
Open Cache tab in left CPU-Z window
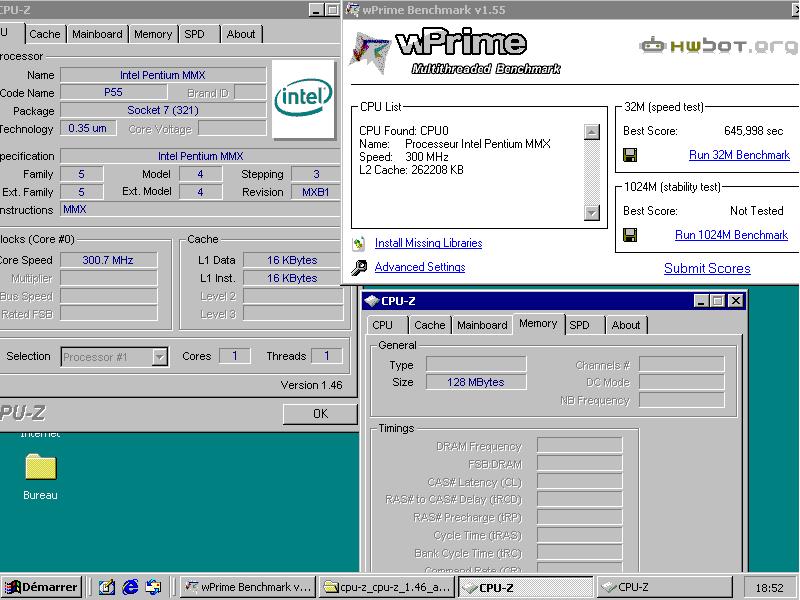[x=45, y=34]
